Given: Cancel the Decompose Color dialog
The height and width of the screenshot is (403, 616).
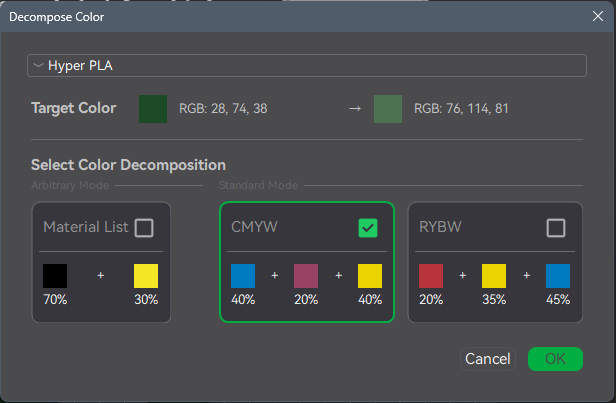Looking at the screenshot, I should [488, 359].
